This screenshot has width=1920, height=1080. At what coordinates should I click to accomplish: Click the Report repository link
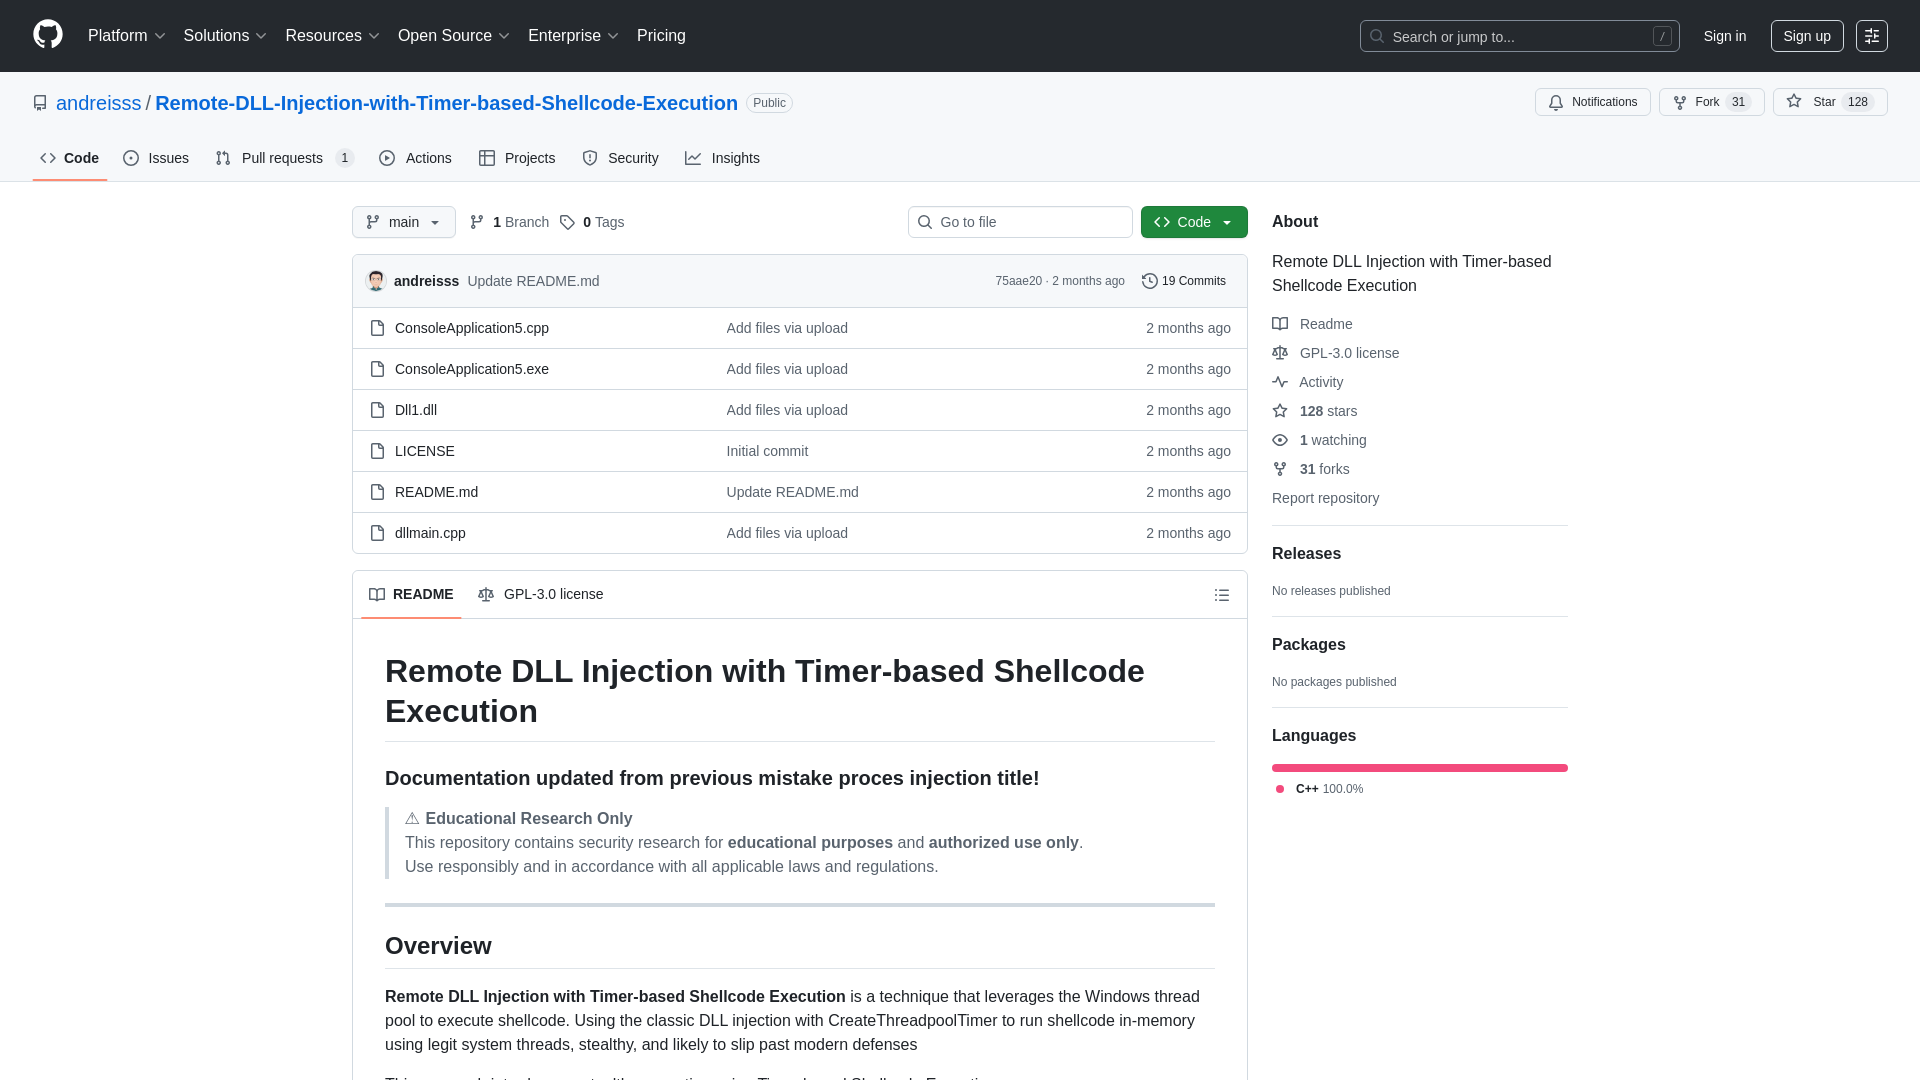pos(1325,498)
